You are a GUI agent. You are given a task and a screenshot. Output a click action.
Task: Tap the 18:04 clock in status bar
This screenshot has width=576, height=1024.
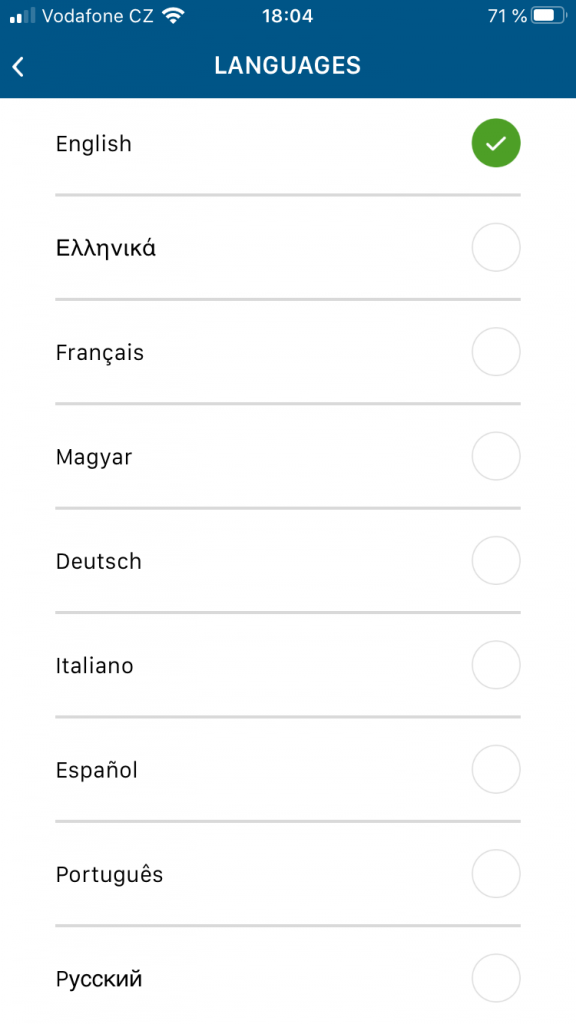[x=287, y=16]
